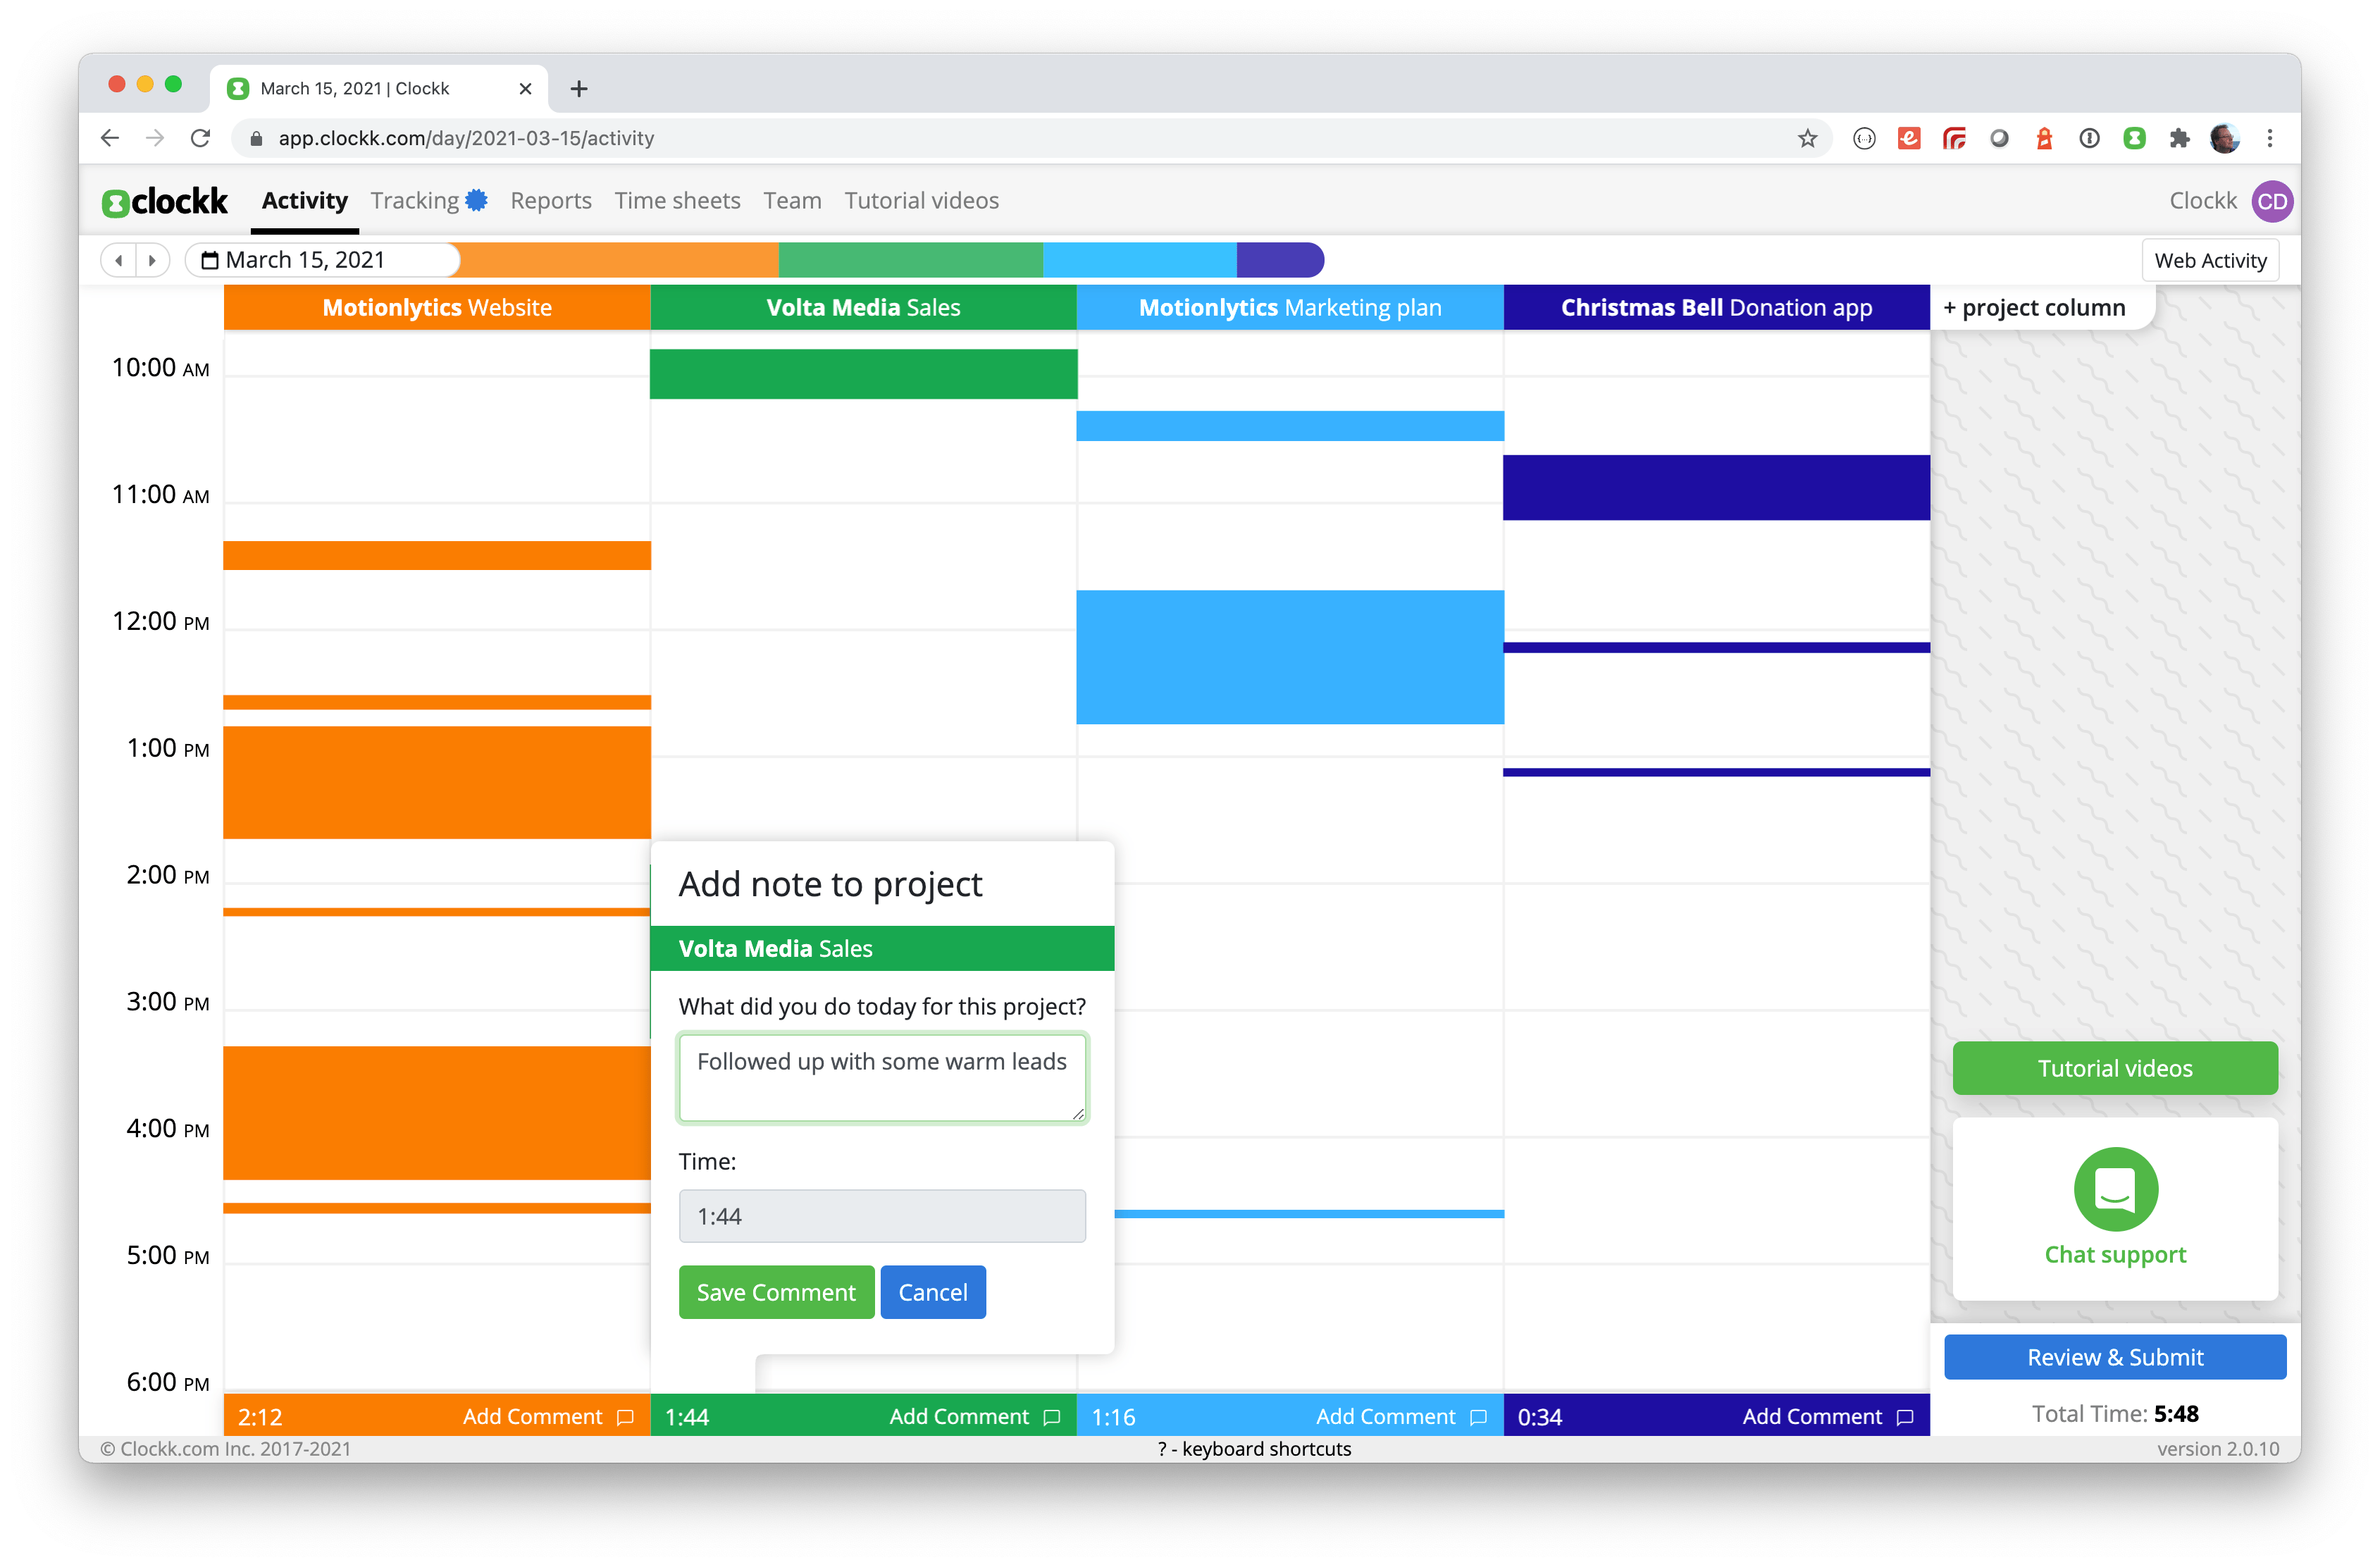Screen dimensions: 2380x1567
Task: Click the green 10 AM Volta Media block
Action: click(863, 373)
